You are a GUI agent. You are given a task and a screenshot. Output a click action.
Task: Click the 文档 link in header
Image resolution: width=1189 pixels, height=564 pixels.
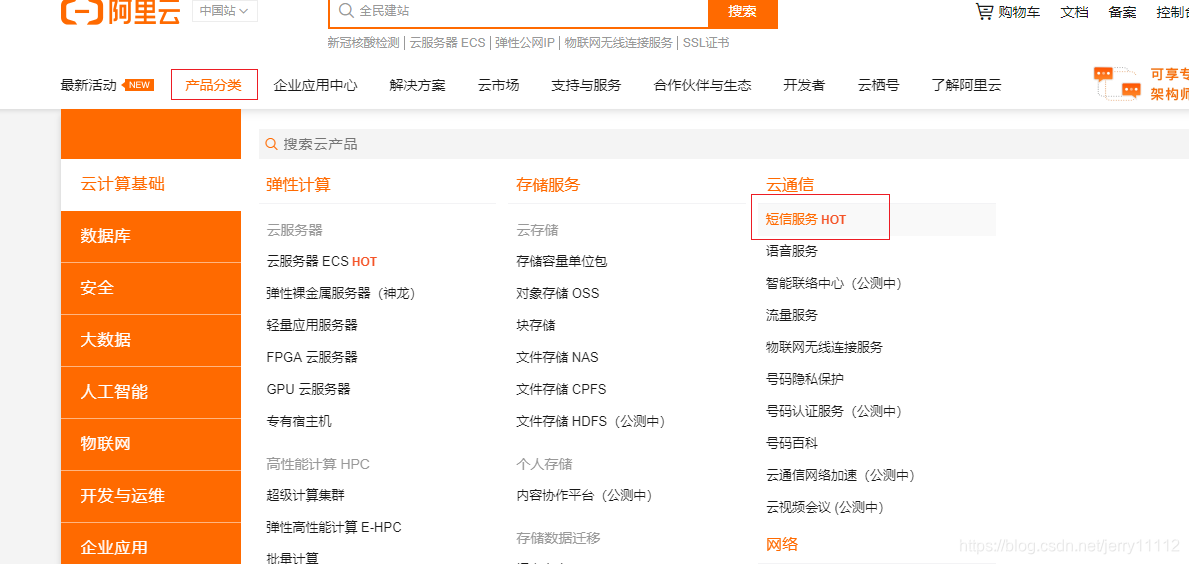coord(1074,12)
